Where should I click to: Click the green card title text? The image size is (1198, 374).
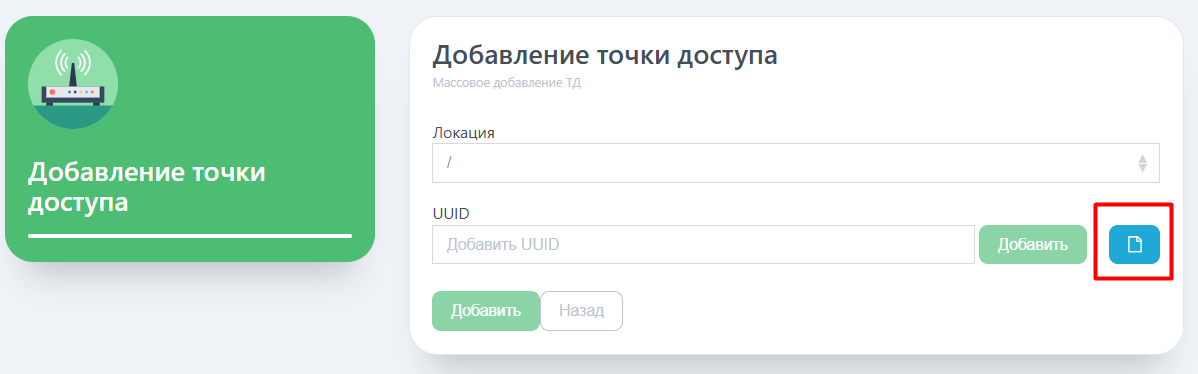[147, 188]
